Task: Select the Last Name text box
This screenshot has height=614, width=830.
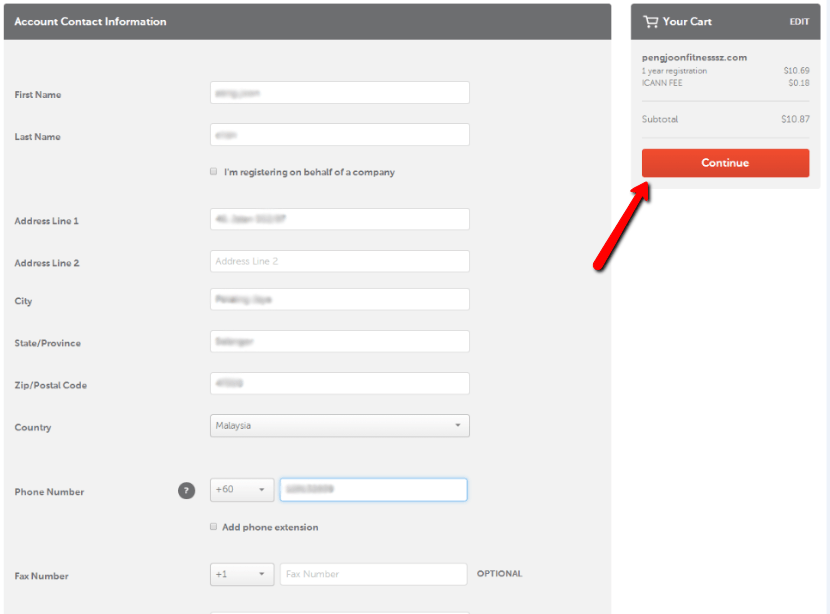Action: click(x=339, y=135)
